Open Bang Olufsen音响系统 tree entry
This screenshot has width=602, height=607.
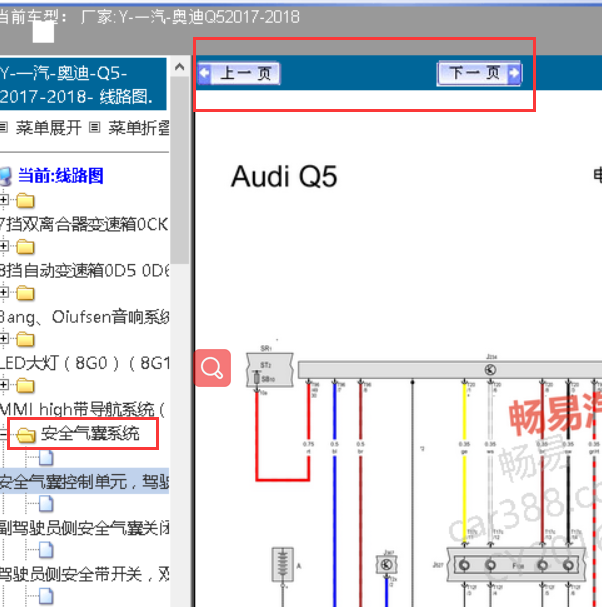coord(84,317)
